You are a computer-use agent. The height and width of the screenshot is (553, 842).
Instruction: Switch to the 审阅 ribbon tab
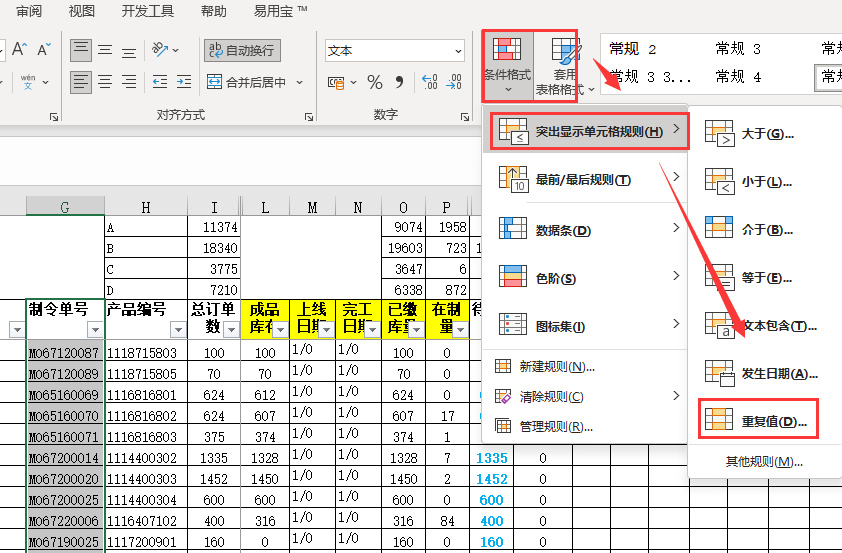pyautogui.click(x=28, y=11)
